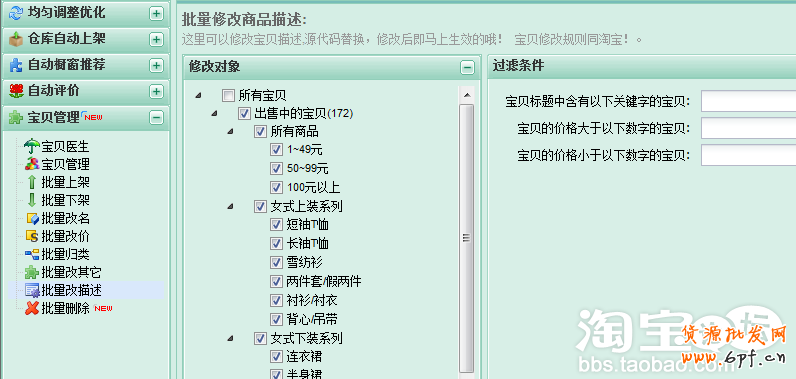Select the 批量上架 up-arrow icon

pyautogui.click(x=32, y=182)
